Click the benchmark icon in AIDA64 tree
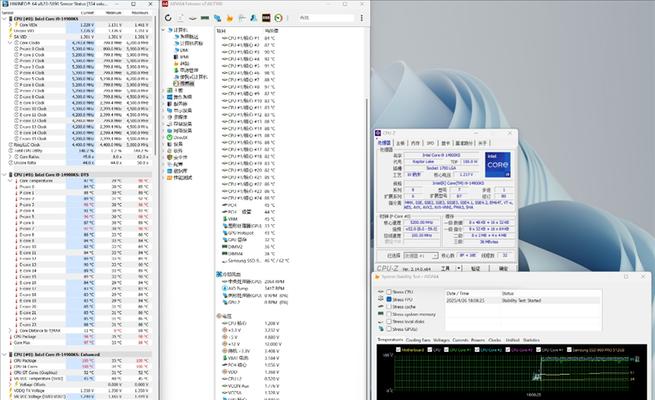Viewport: 655px width, 400px height. point(170,177)
